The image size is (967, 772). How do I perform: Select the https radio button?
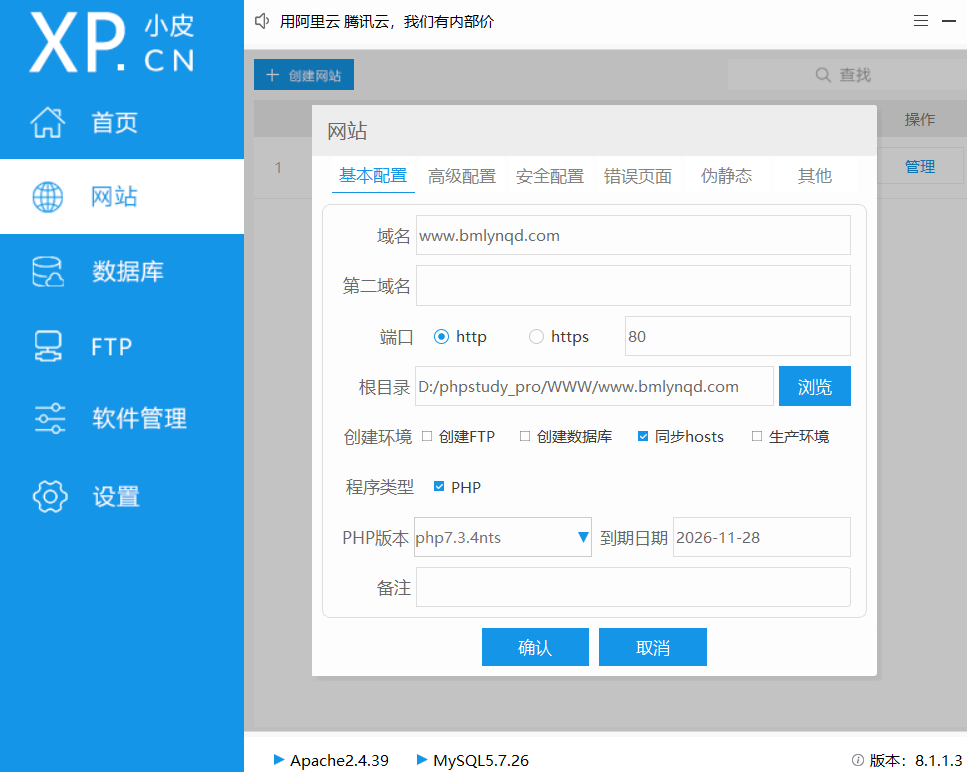[x=537, y=336]
